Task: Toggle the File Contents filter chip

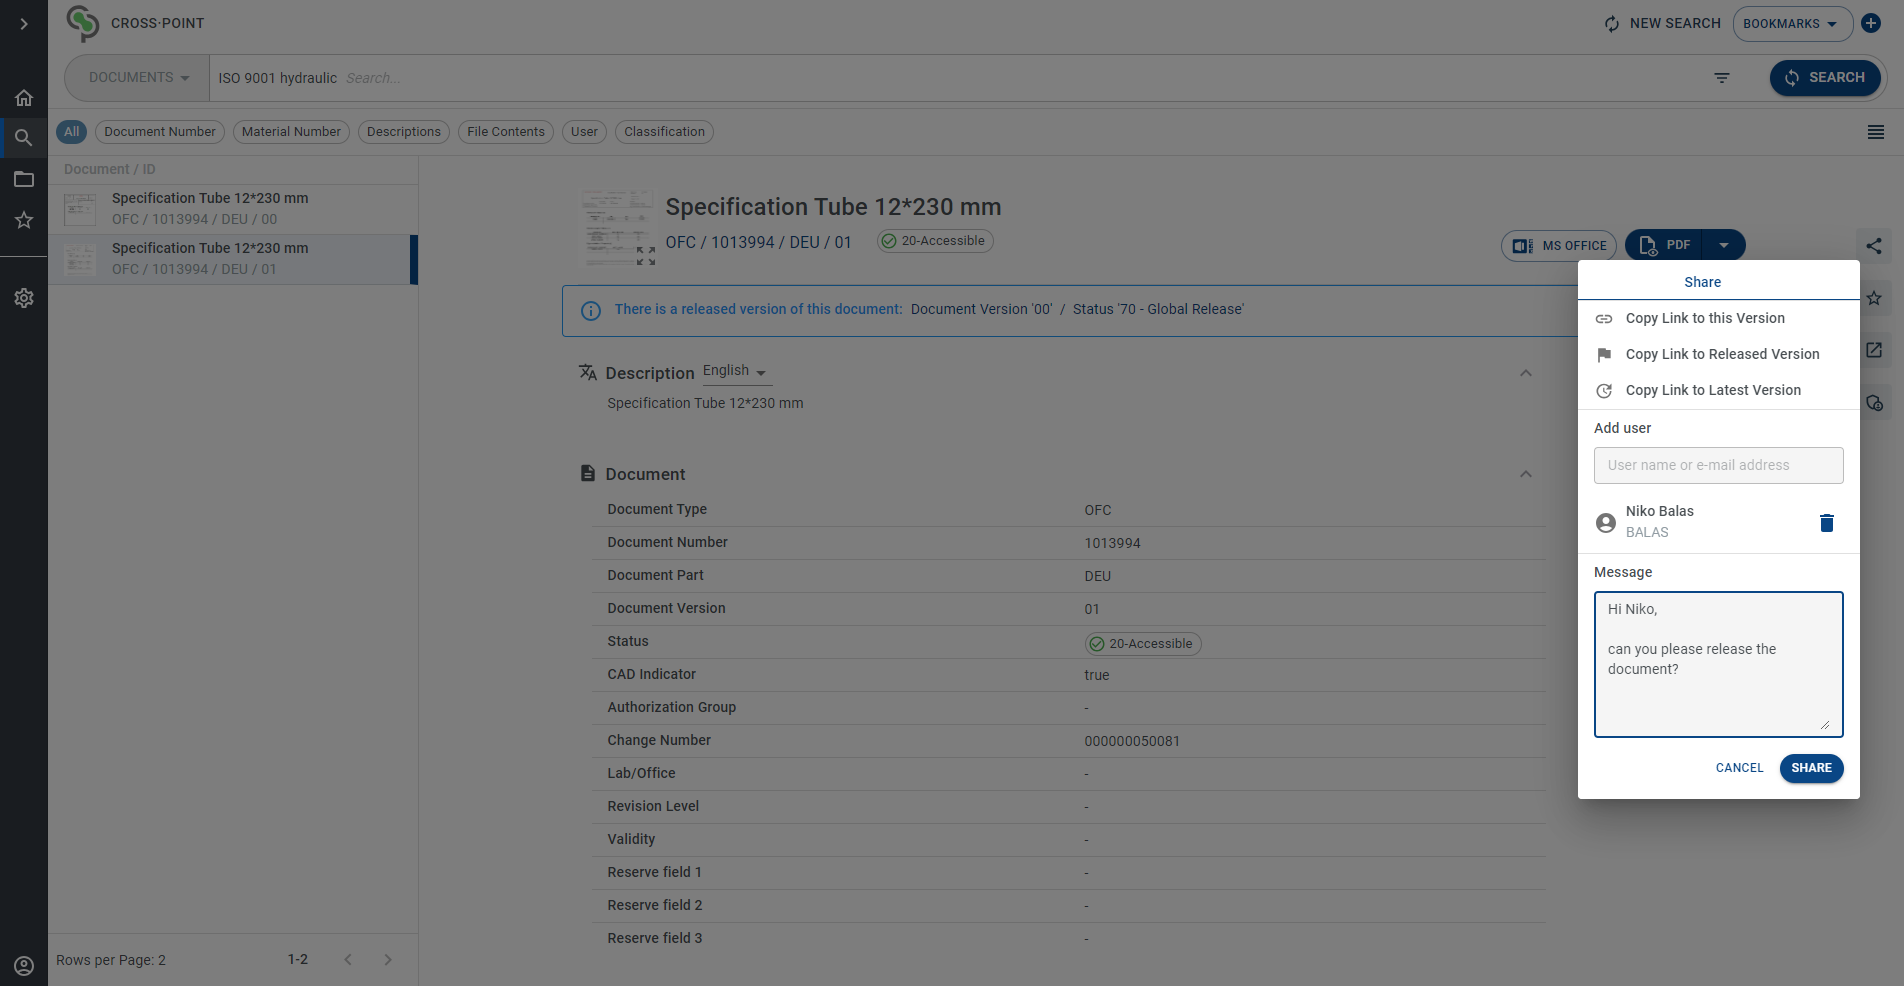Action: point(506,132)
